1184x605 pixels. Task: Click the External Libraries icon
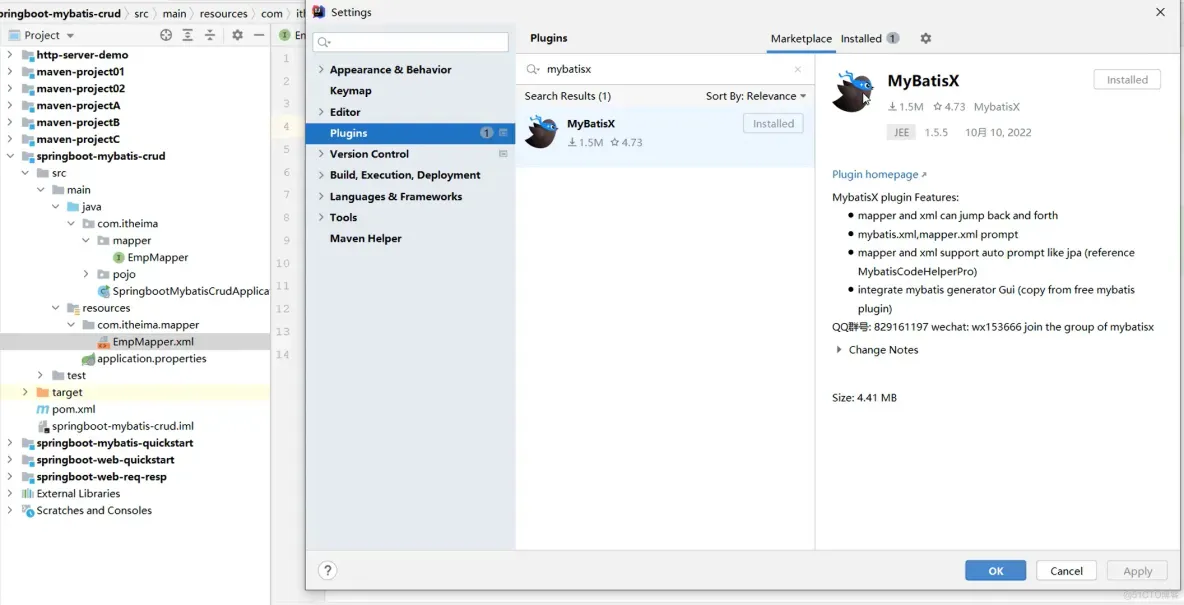pyautogui.click(x=28, y=494)
